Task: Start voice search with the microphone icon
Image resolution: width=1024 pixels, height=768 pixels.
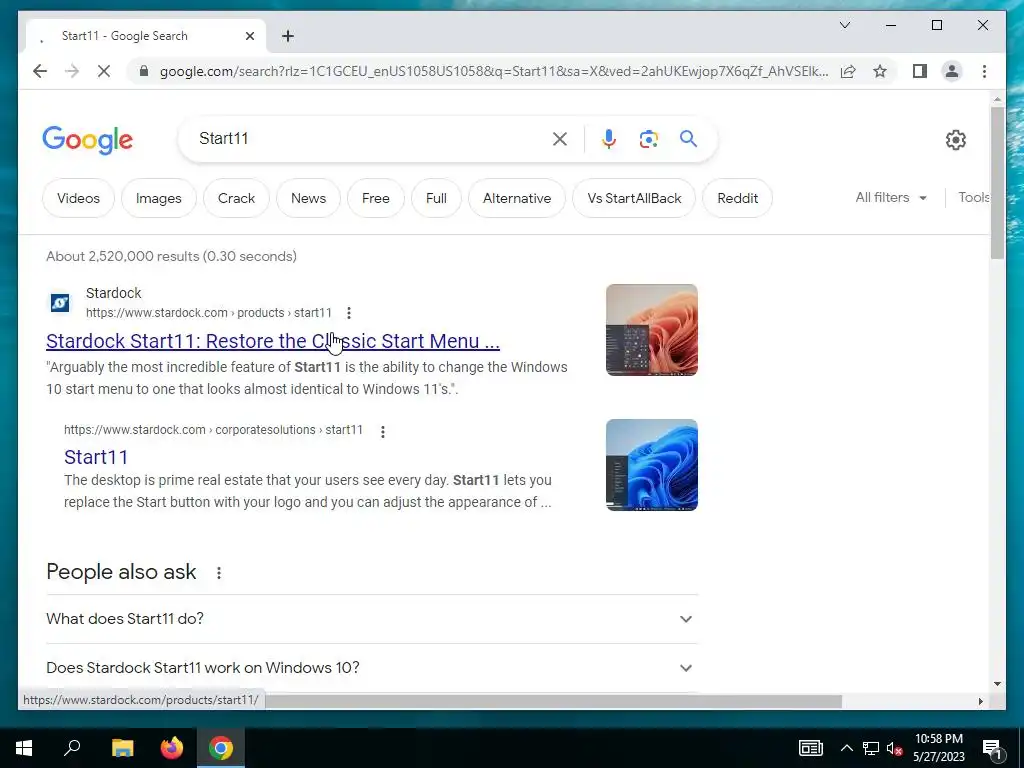Action: pyautogui.click(x=609, y=138)
